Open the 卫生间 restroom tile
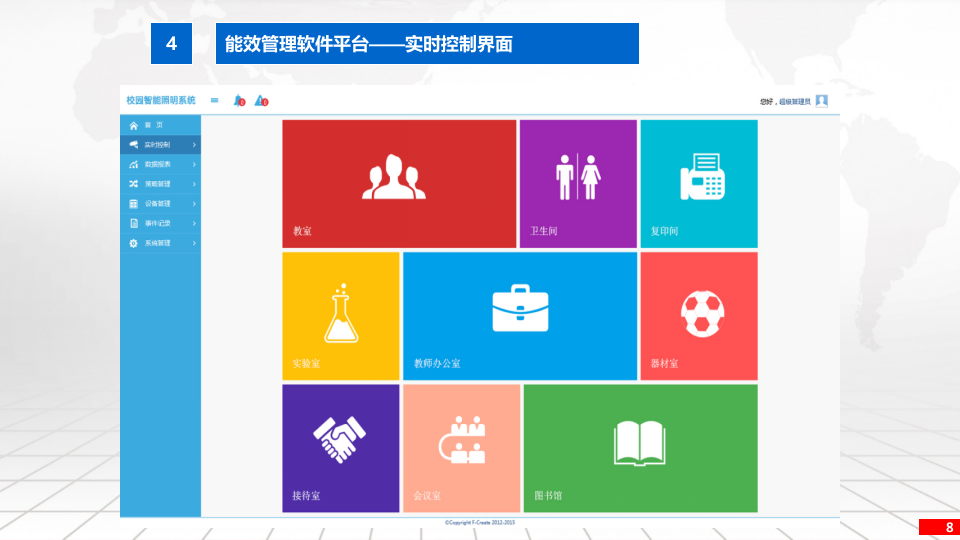 click(x=578, y=184)
